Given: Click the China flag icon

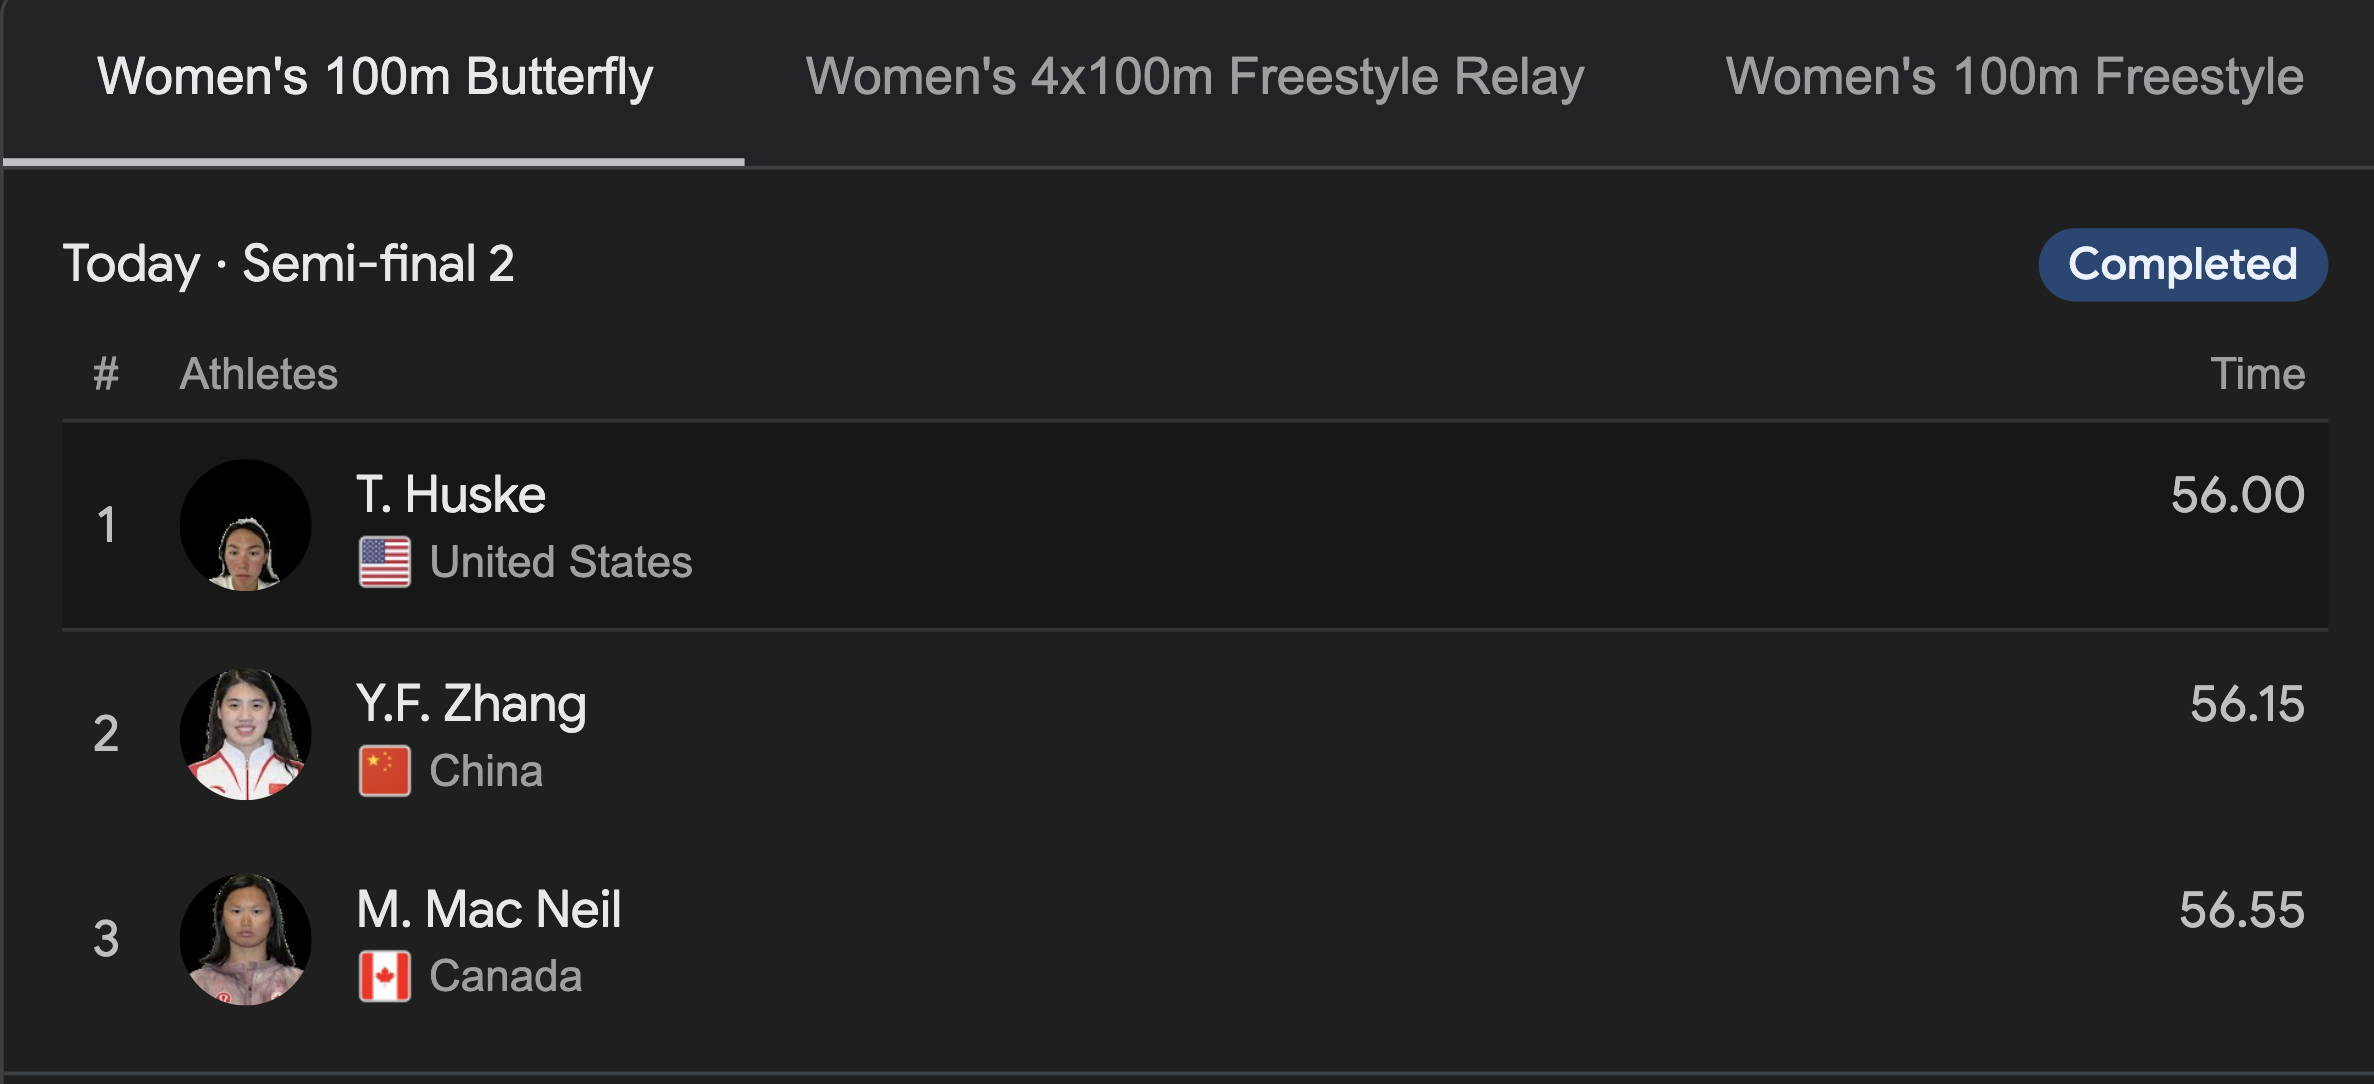Looking at the screenshot, I should click(x=385, y=771).
